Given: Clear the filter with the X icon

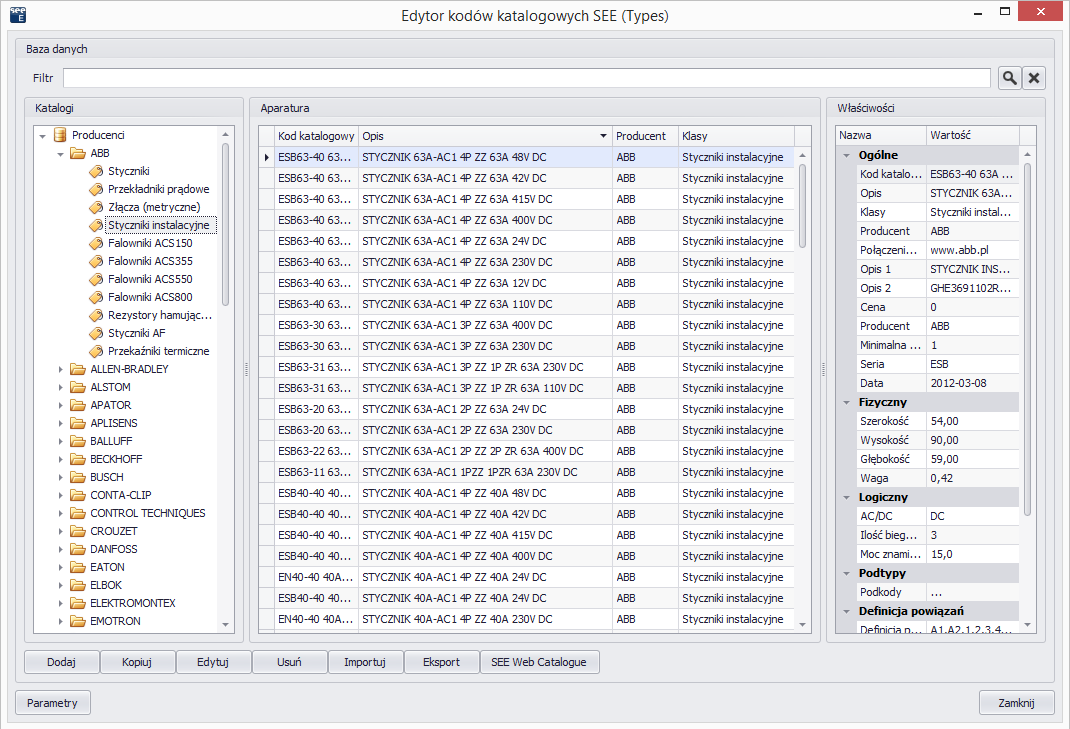Looking at the screenshot, I should (1034, 78).
